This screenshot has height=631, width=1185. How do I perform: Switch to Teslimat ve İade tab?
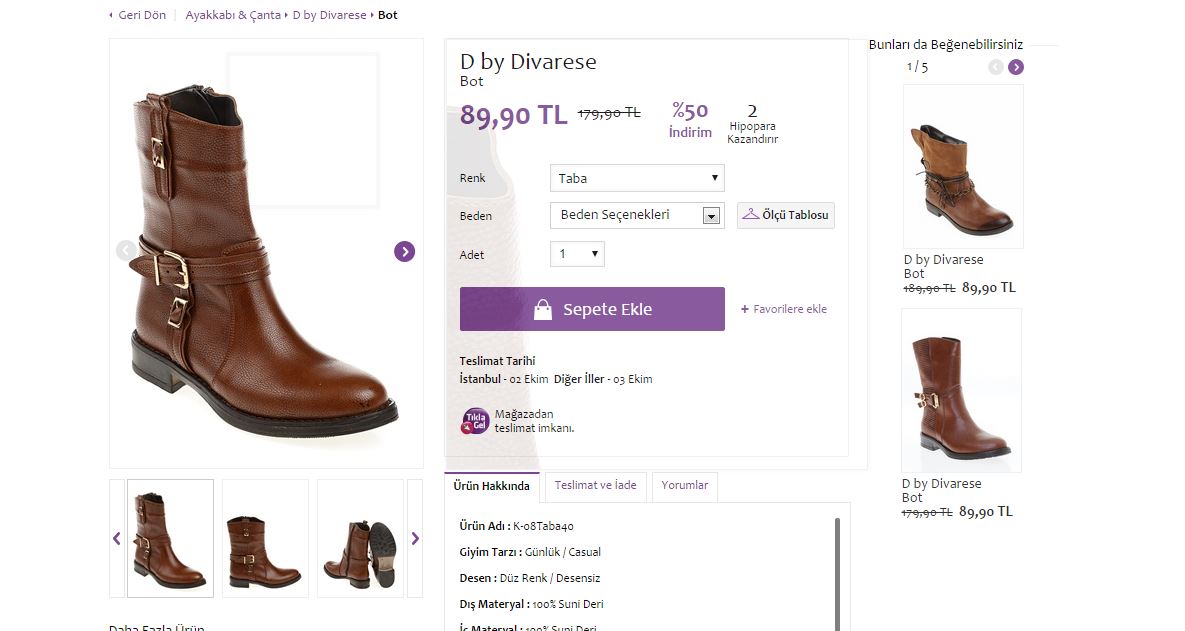click(x=596, y=486)
